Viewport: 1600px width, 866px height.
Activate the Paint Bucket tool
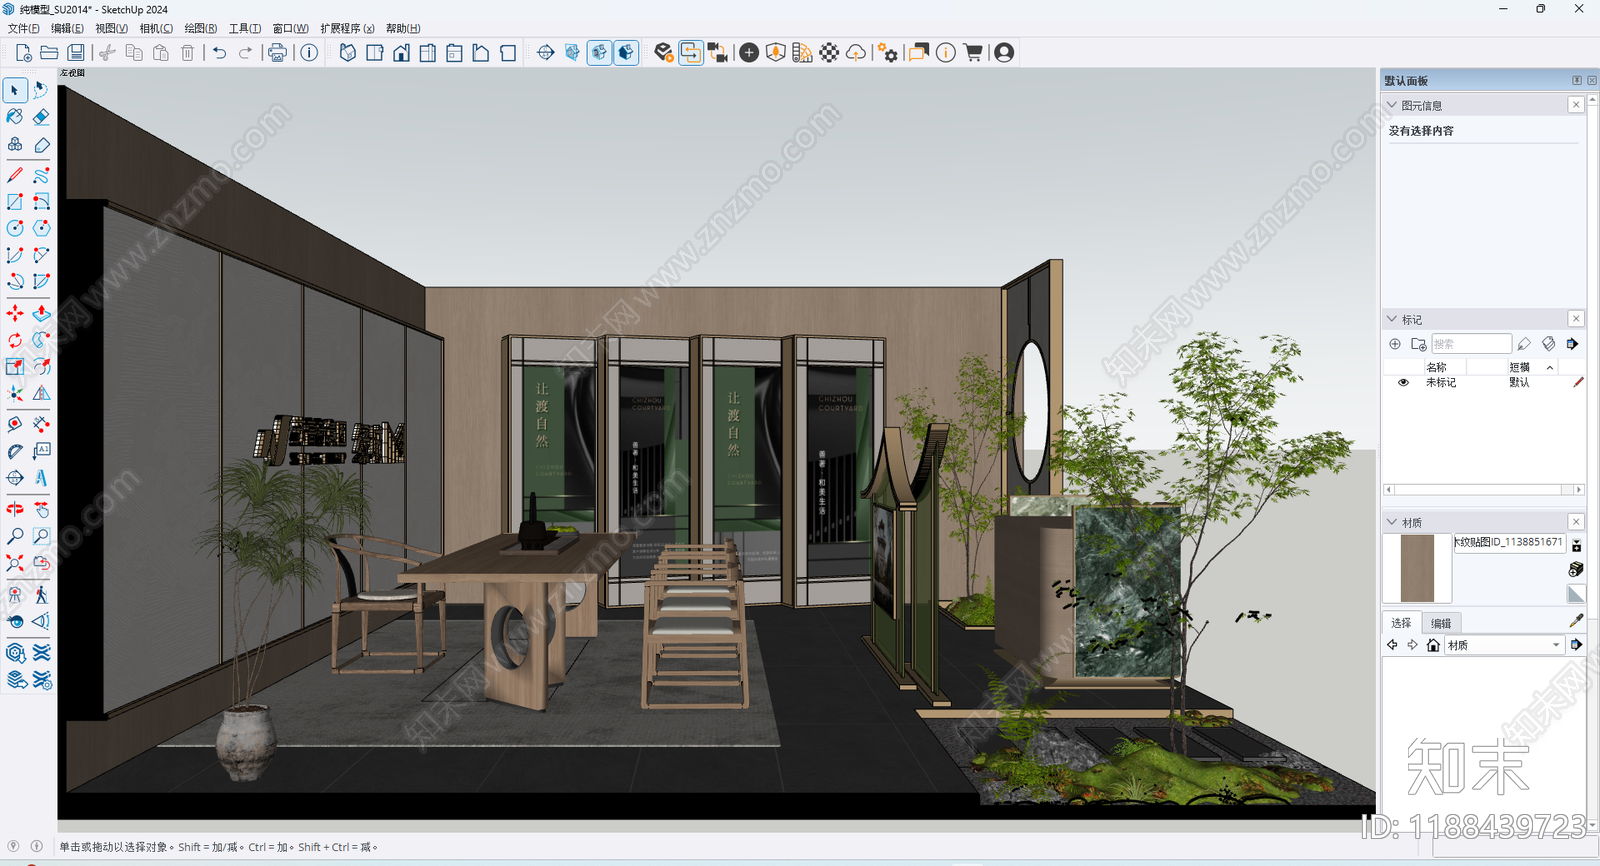pos(15,117)
